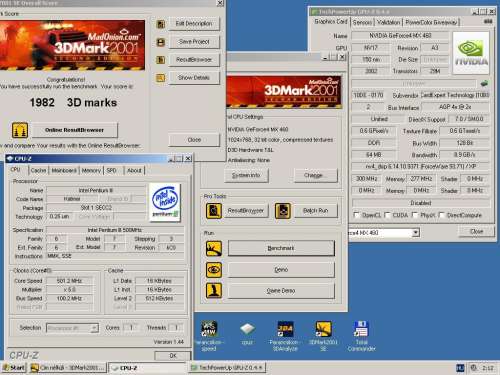The image size is (500, 375).
Task: Start the Benchmark run button
Action: tap(281, 248)
